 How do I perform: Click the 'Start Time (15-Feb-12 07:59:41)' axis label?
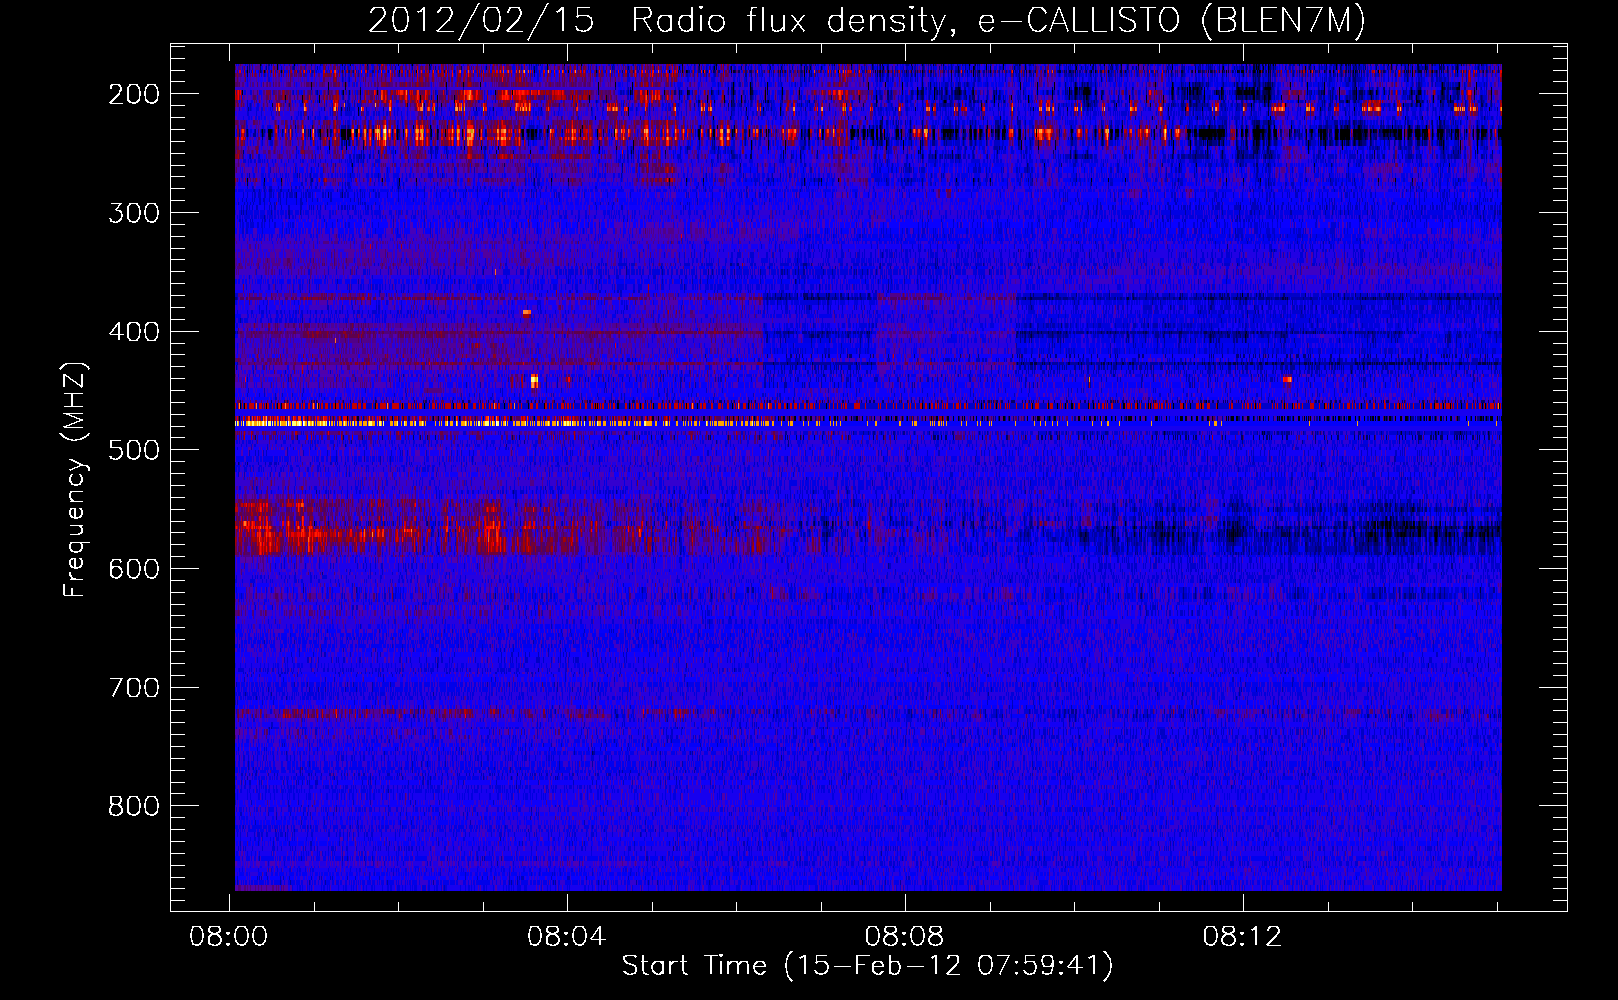867,965
